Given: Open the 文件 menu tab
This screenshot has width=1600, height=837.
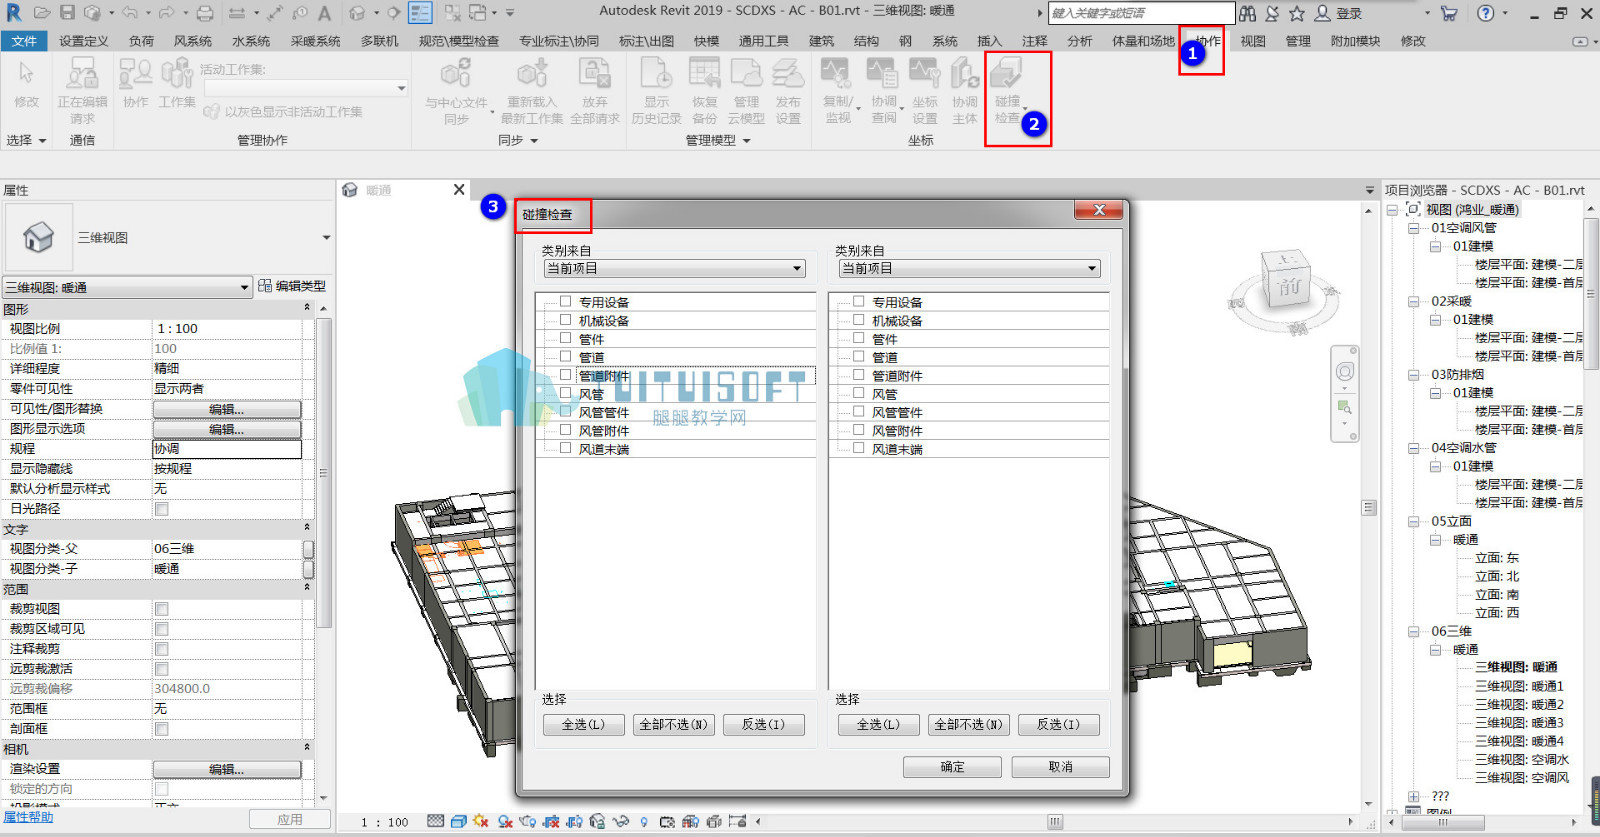Looking at the screenshot, I should click(25, 41).
